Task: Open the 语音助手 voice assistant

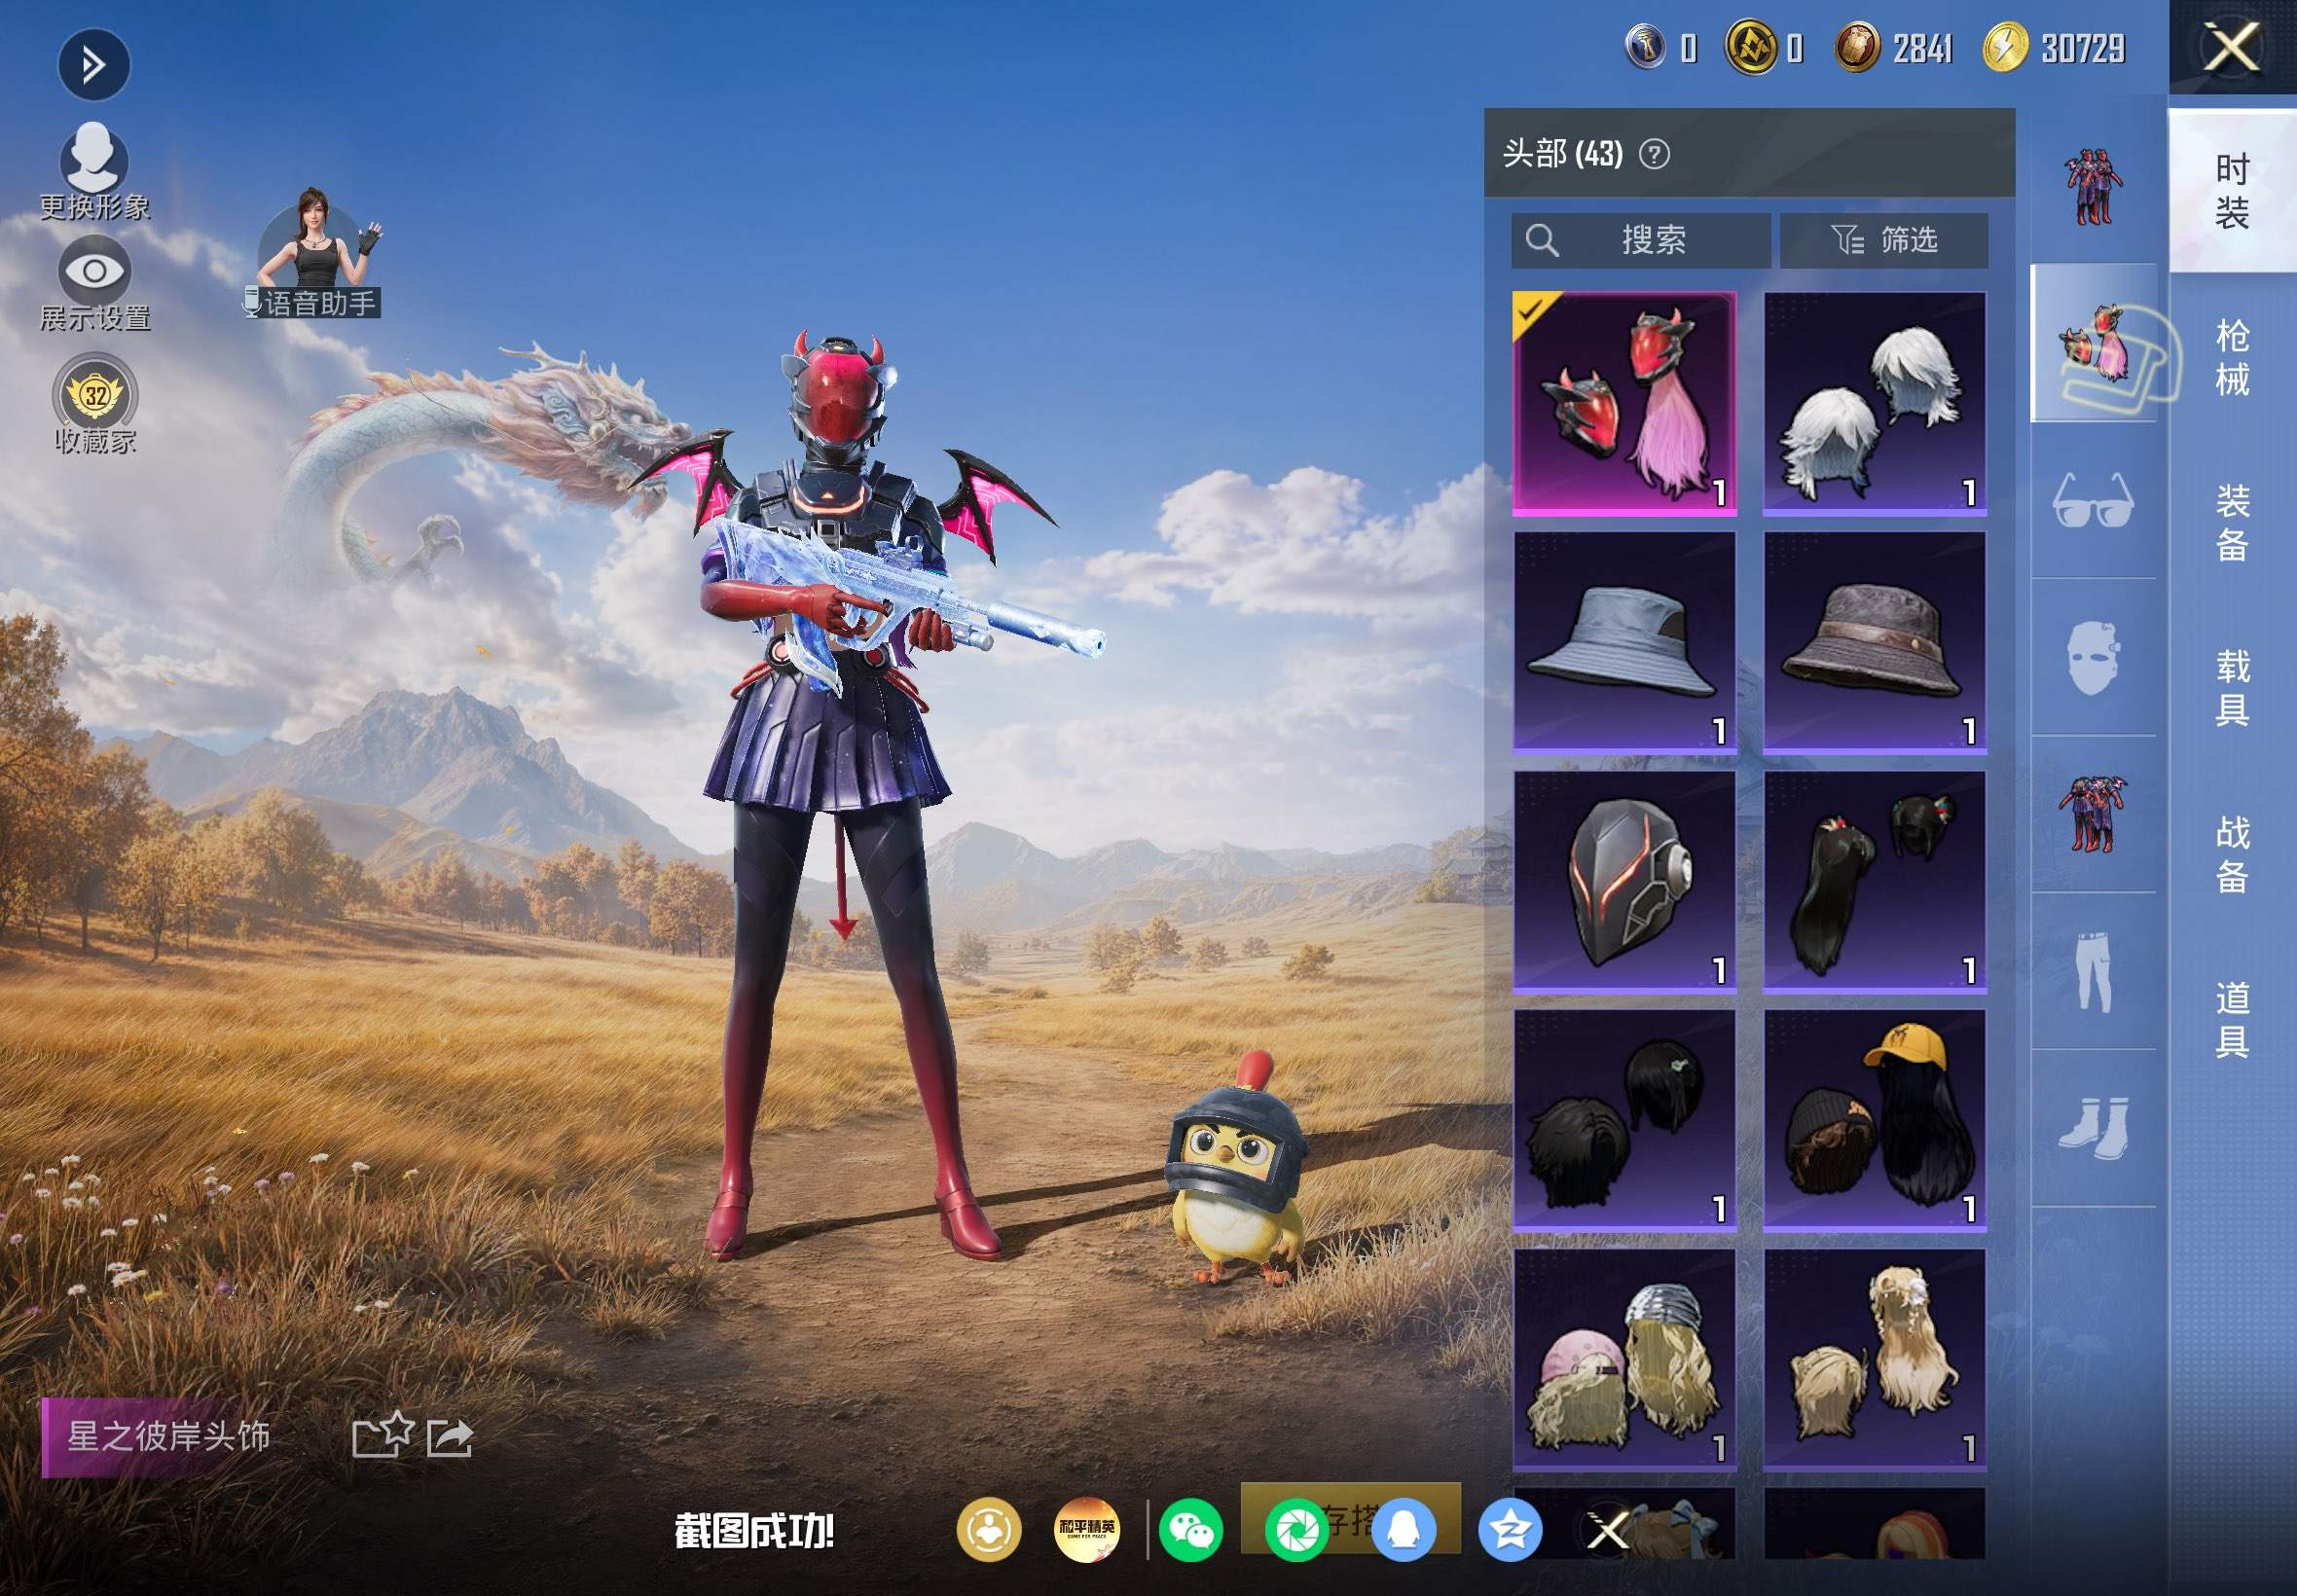Action: pos(315,254)
